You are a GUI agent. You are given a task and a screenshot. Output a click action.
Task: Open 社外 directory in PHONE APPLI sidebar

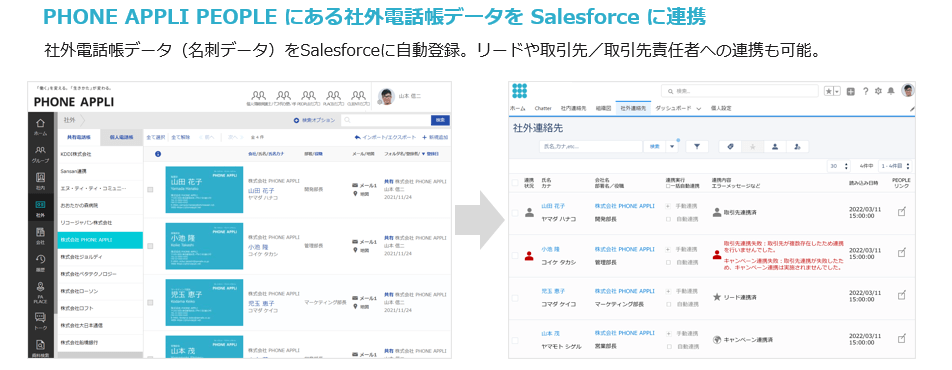[x=40, y=209]
